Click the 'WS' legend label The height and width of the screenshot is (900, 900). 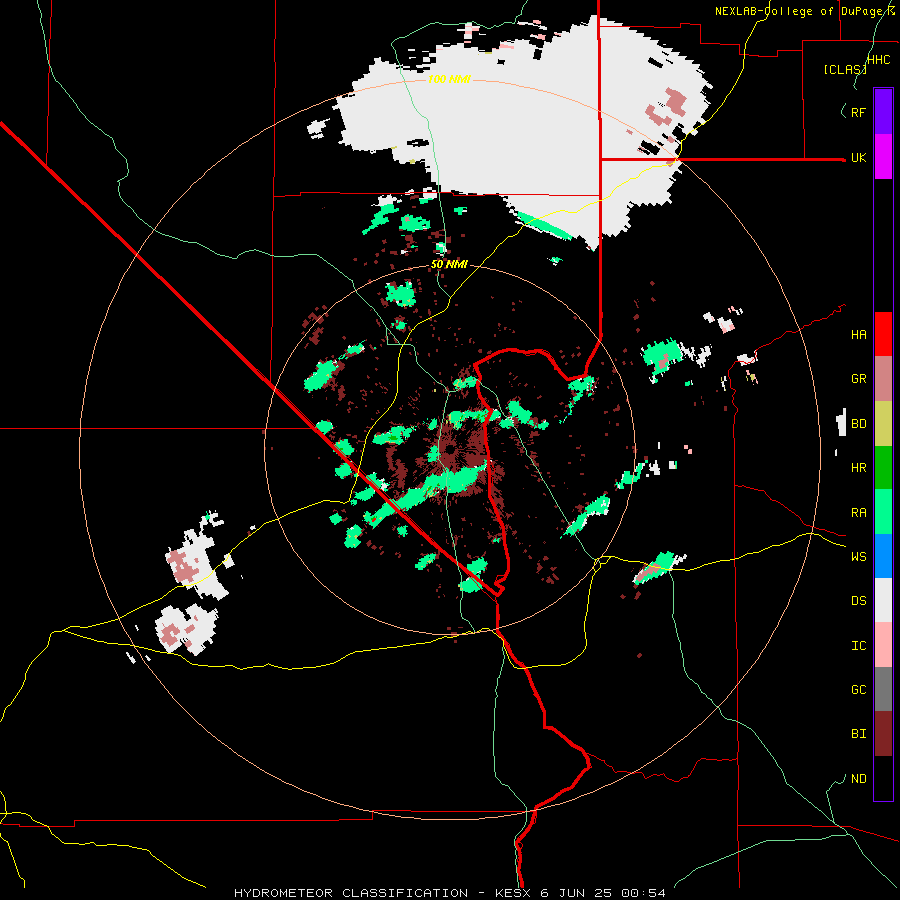858,557
